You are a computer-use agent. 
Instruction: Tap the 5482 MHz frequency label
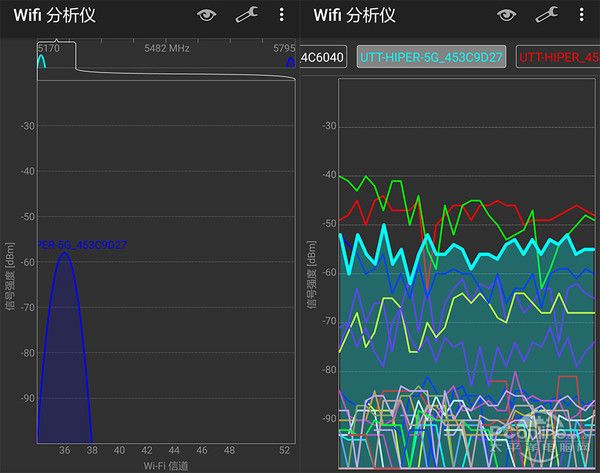pos(166,47)
